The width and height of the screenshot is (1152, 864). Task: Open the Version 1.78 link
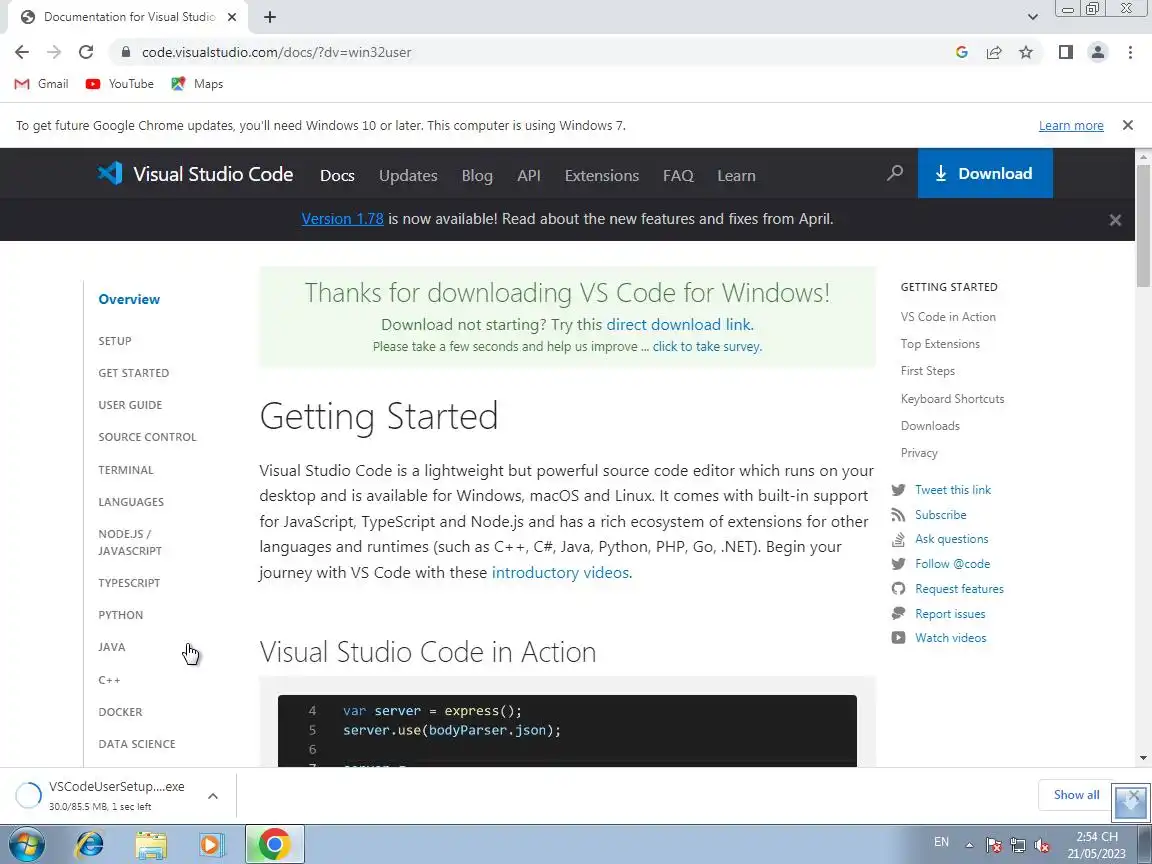342,219
